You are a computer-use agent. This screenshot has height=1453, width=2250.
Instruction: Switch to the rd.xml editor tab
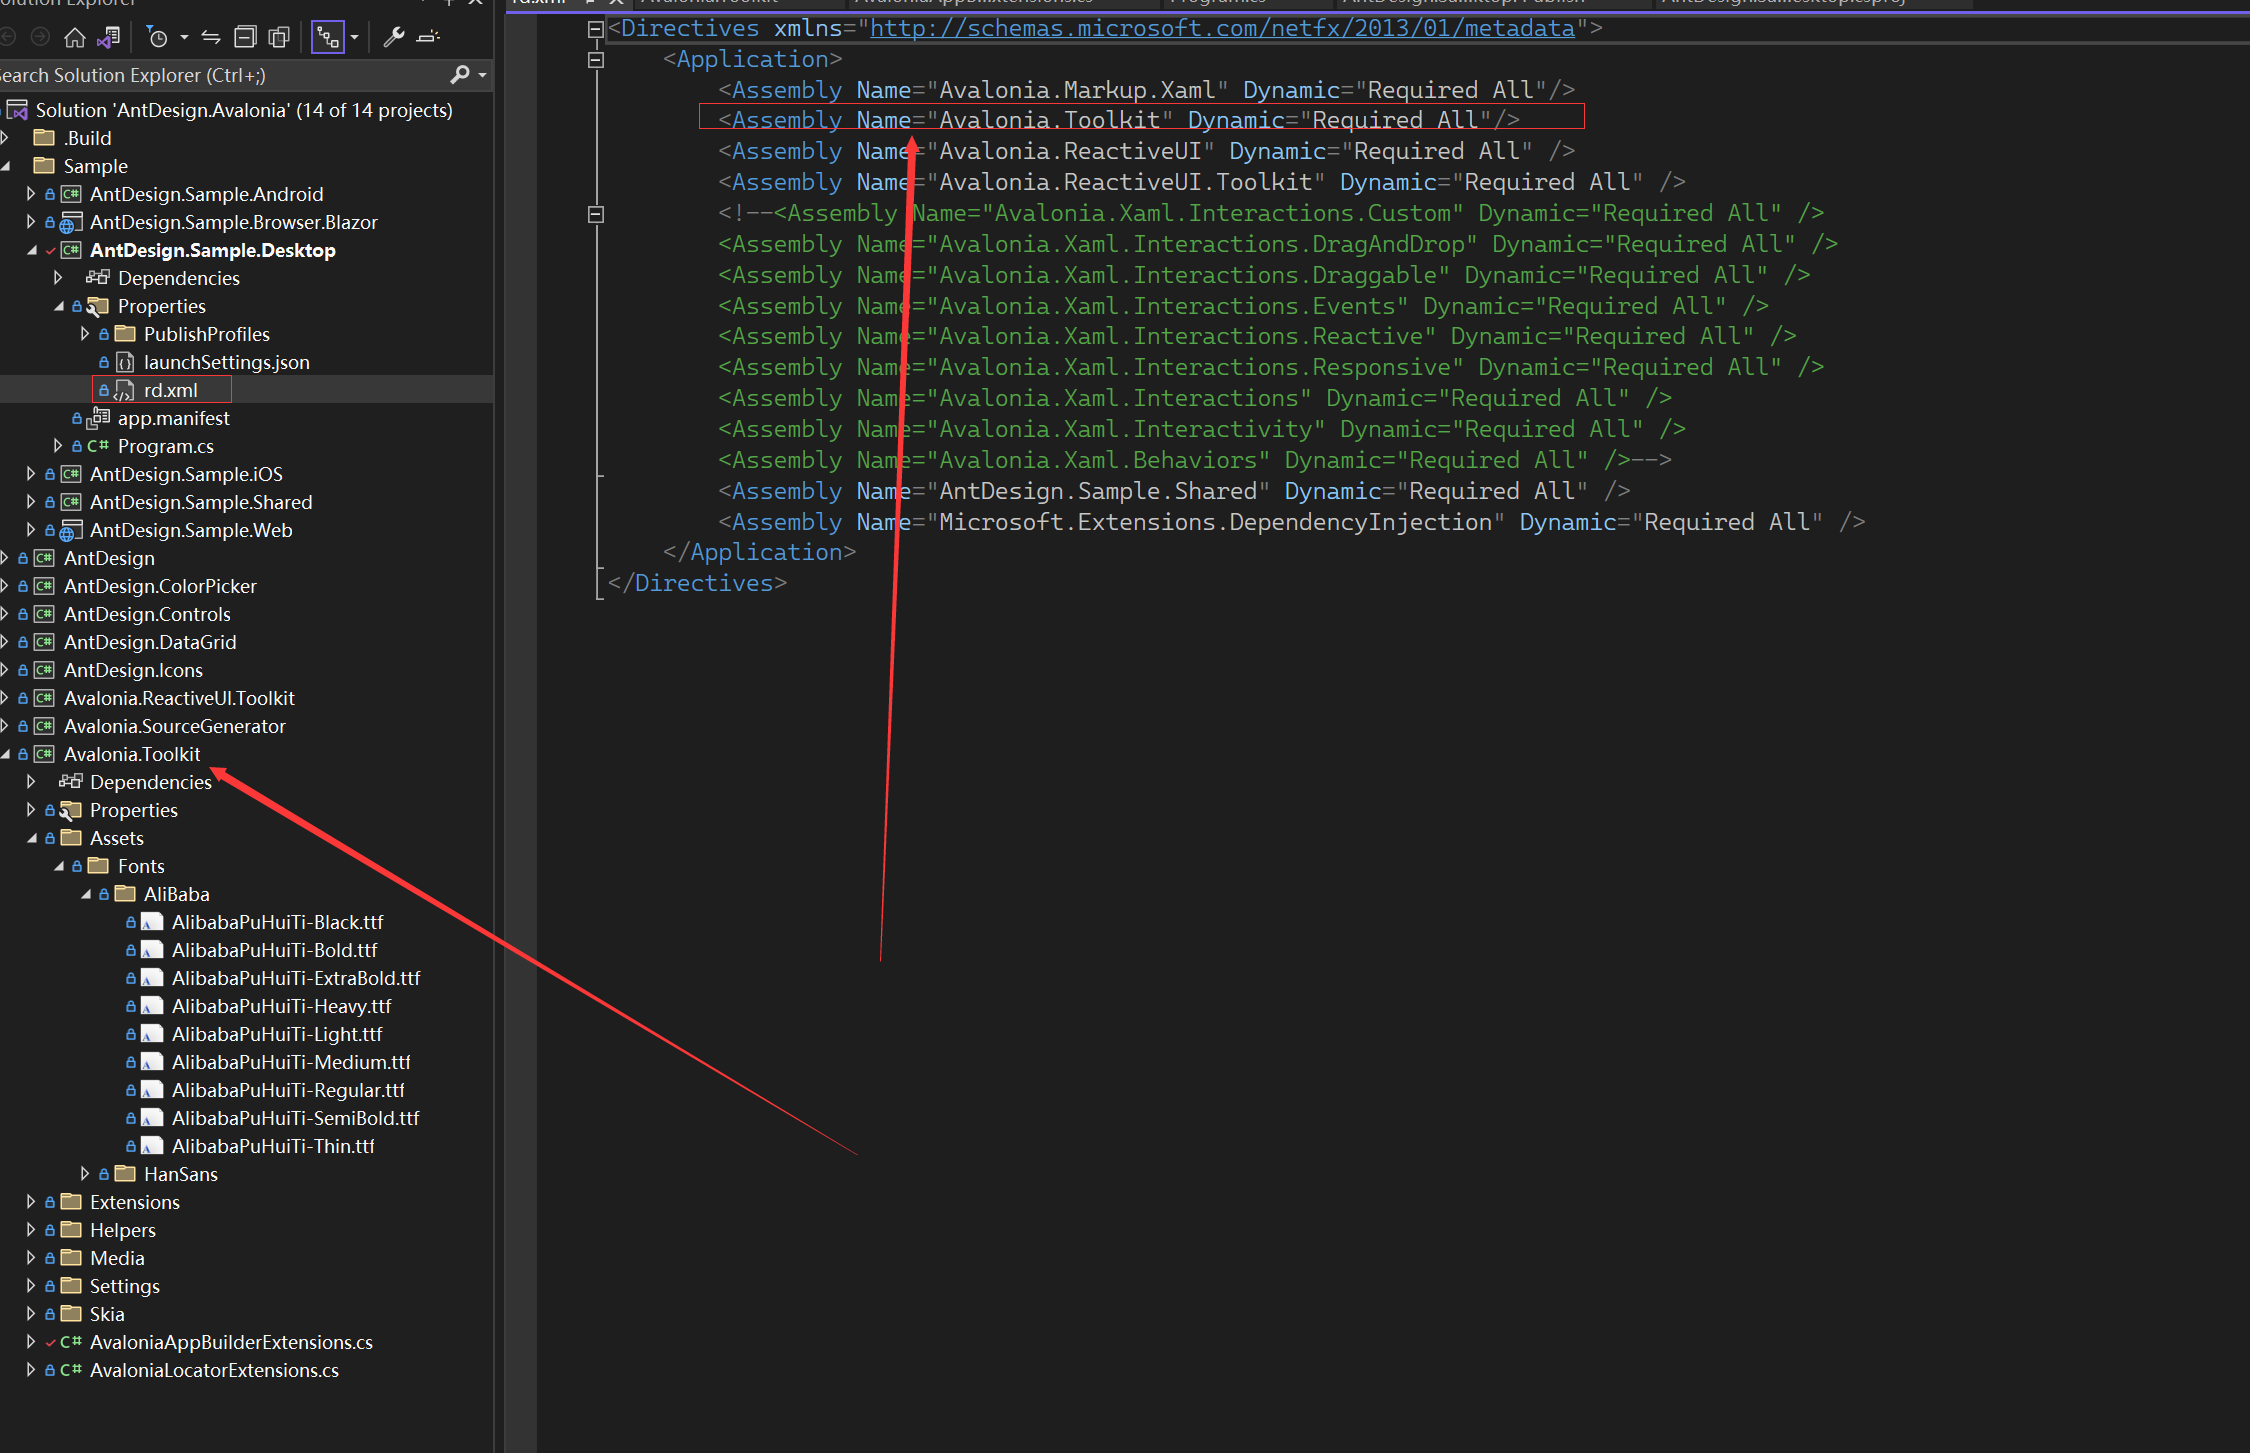click(x=540, y=2)
